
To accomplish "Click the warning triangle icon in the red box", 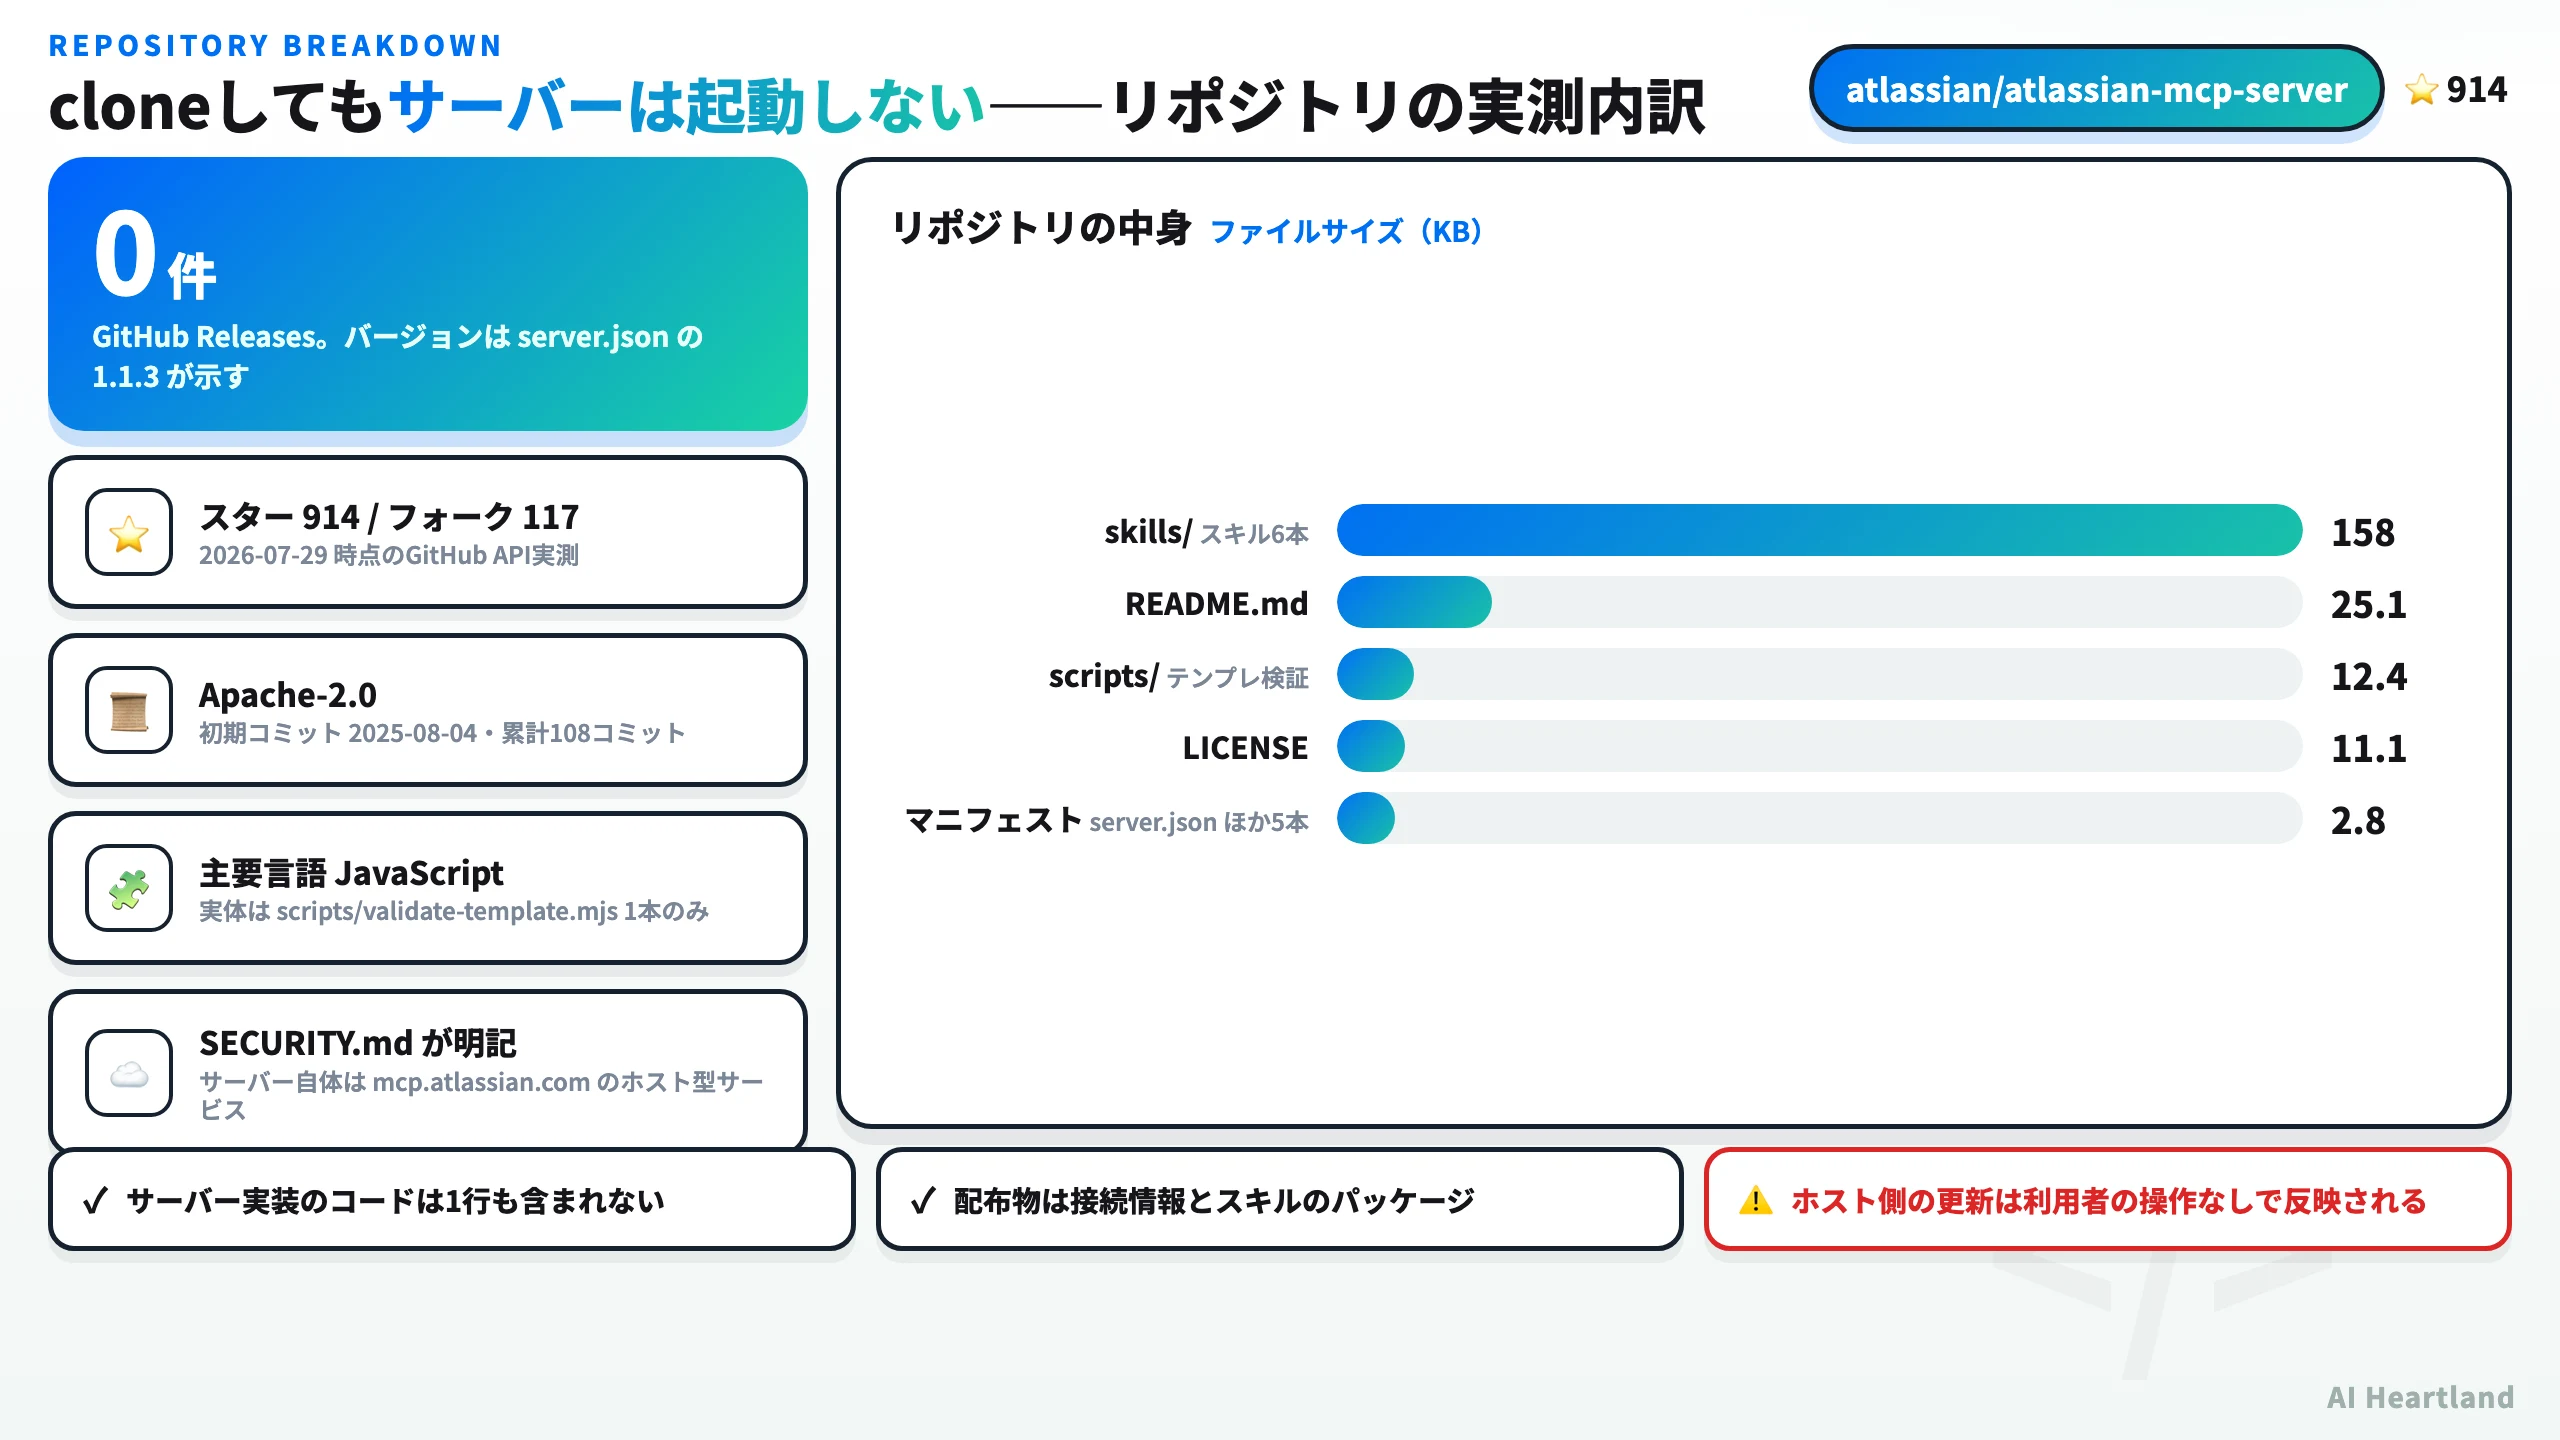I will 1756,1200.
